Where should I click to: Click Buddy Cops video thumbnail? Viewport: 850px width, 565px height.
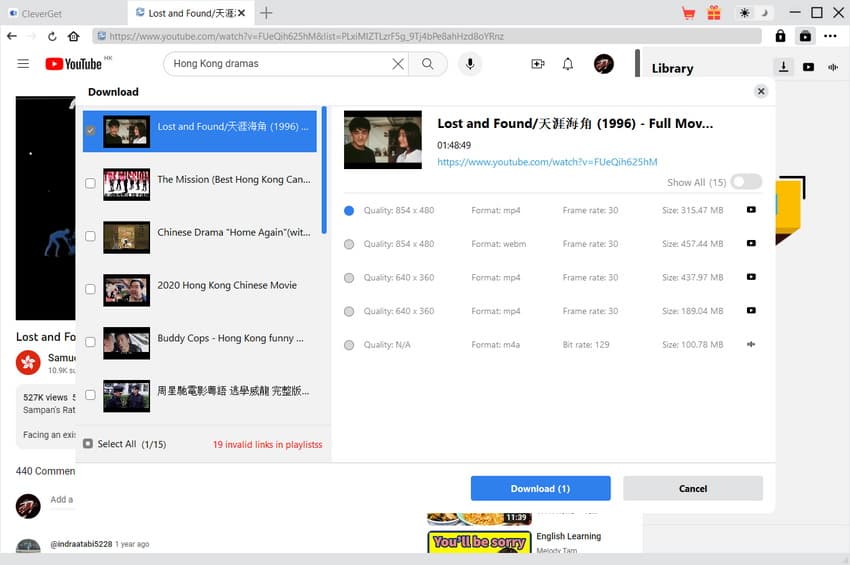coord(126,343)
